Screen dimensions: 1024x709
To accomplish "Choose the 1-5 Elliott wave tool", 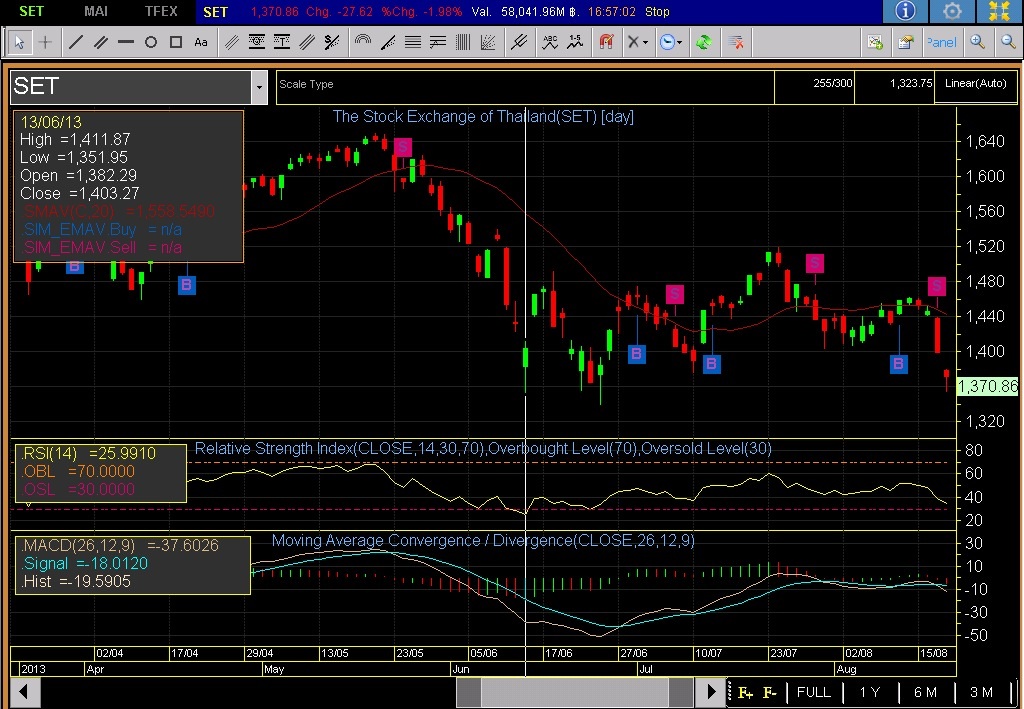I will [575, 42].
